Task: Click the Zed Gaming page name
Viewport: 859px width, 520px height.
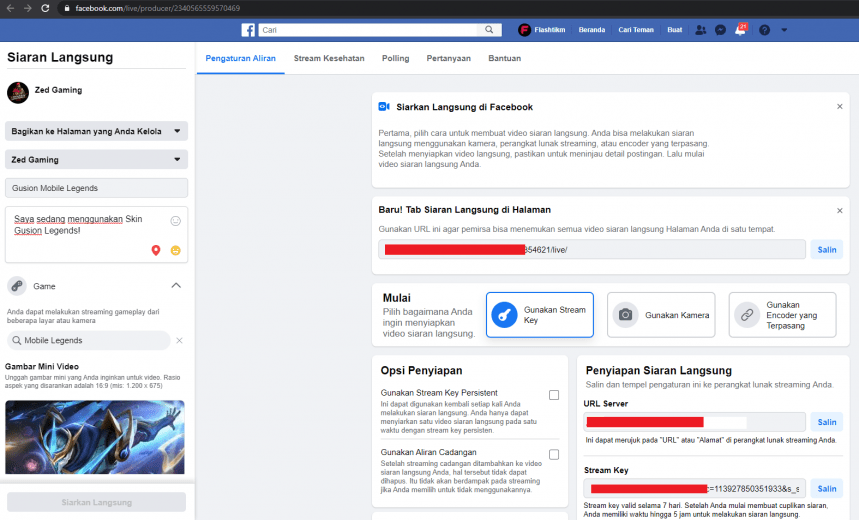Action: [x=58, y=90]
